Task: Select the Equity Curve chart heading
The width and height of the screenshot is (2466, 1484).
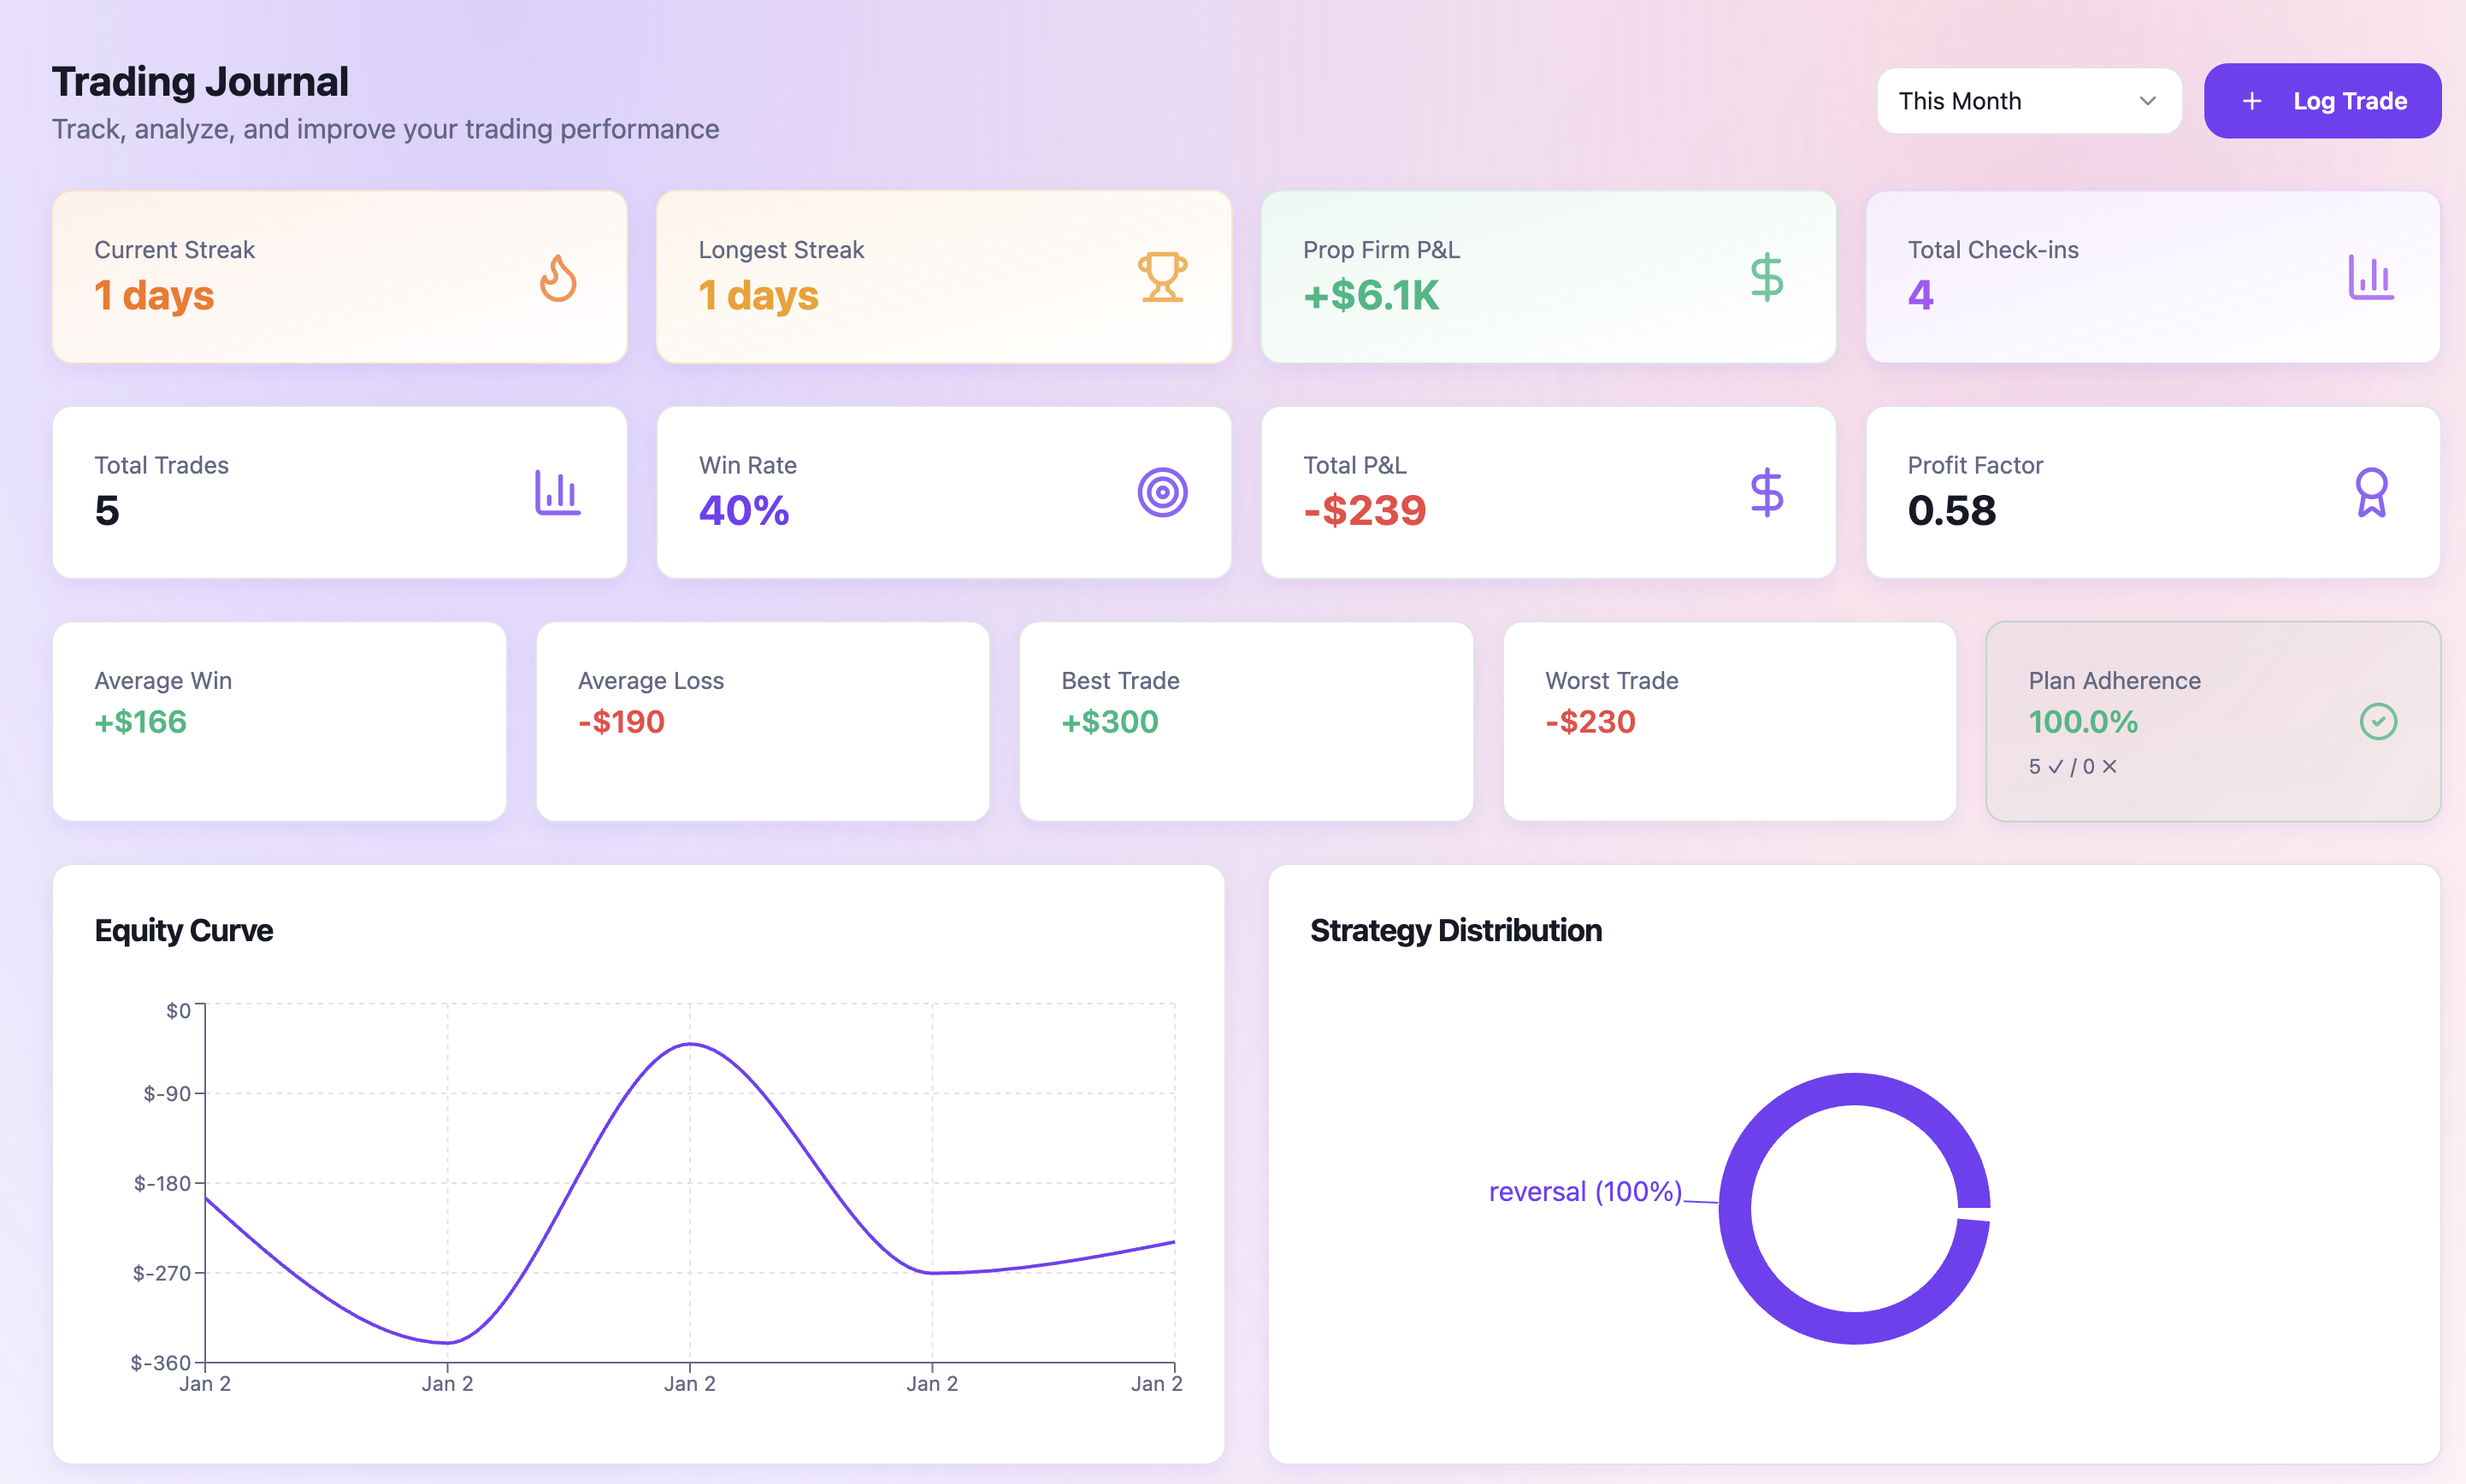Action: tap(183, 930)
